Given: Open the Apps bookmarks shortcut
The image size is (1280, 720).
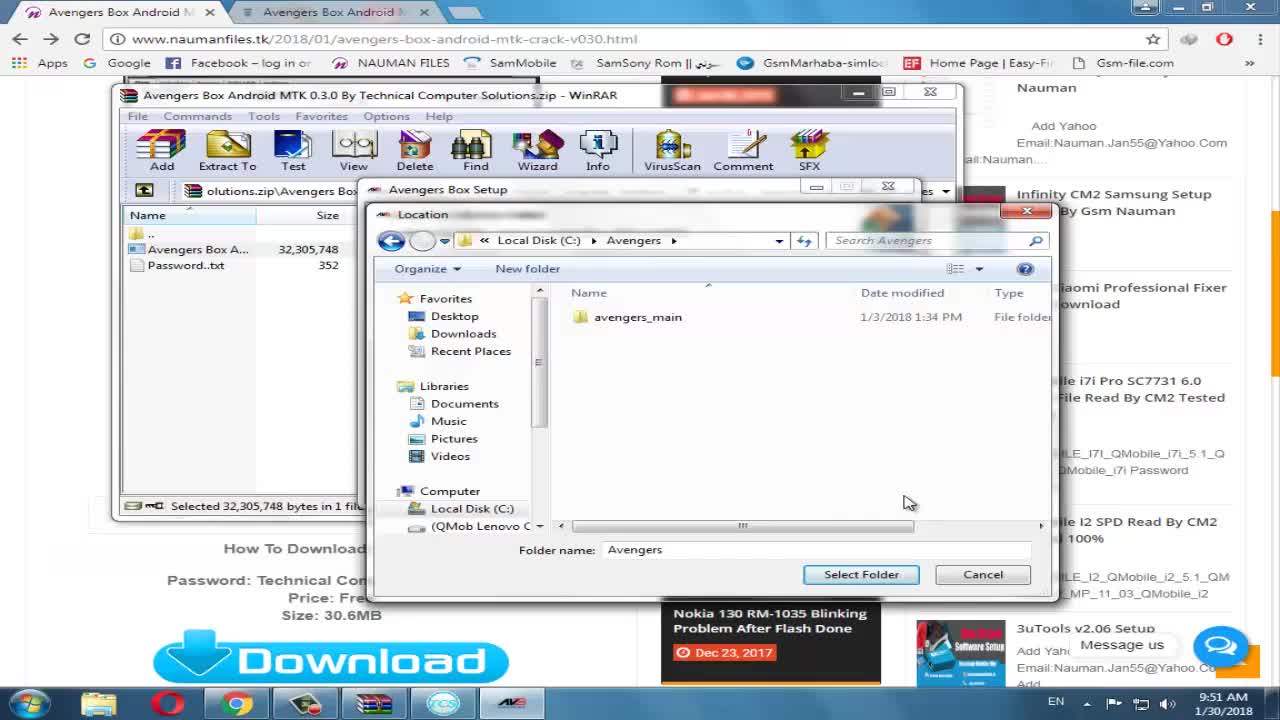Looking at the screenshot, I should pyautogui.click(x=40, y=63).
